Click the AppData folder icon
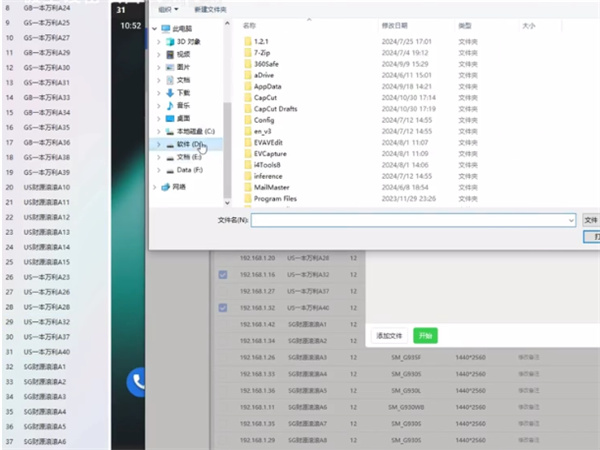 click(248, 86)
